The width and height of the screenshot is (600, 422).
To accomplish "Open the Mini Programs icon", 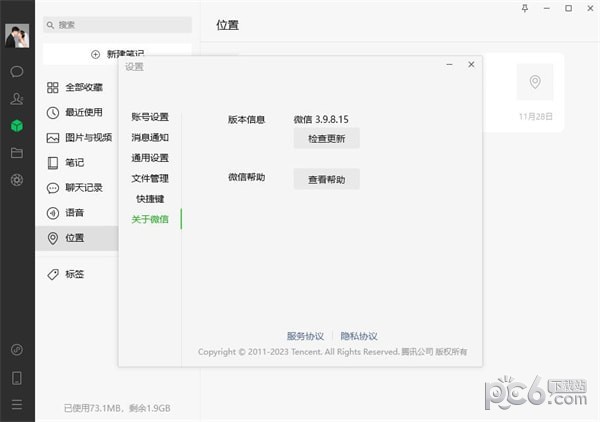I will click(x=17, y=349).
